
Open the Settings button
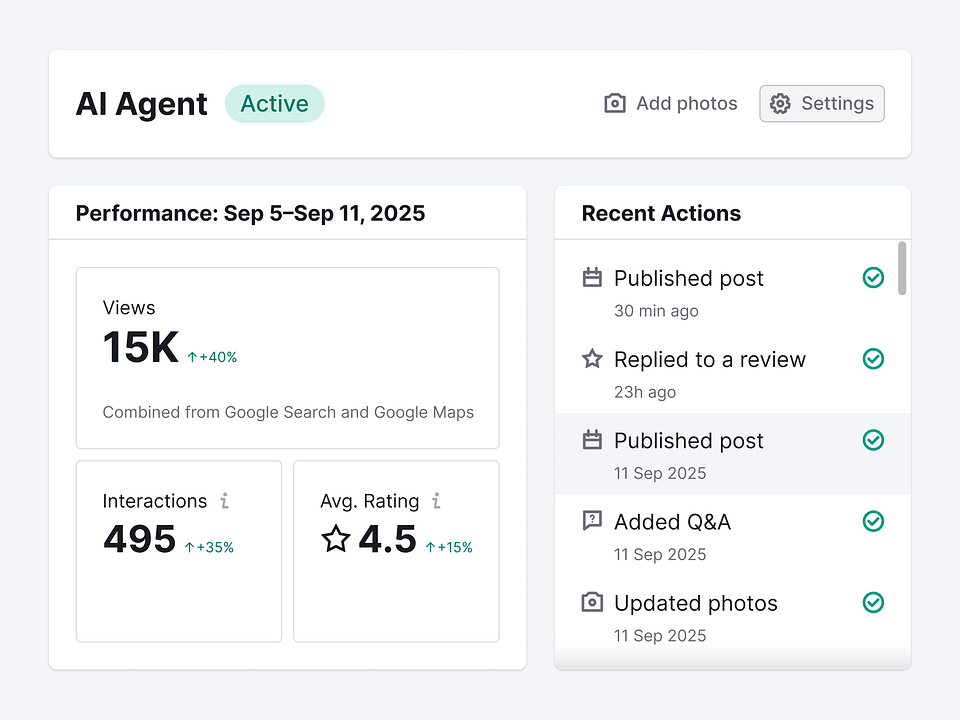click(822, 104)
